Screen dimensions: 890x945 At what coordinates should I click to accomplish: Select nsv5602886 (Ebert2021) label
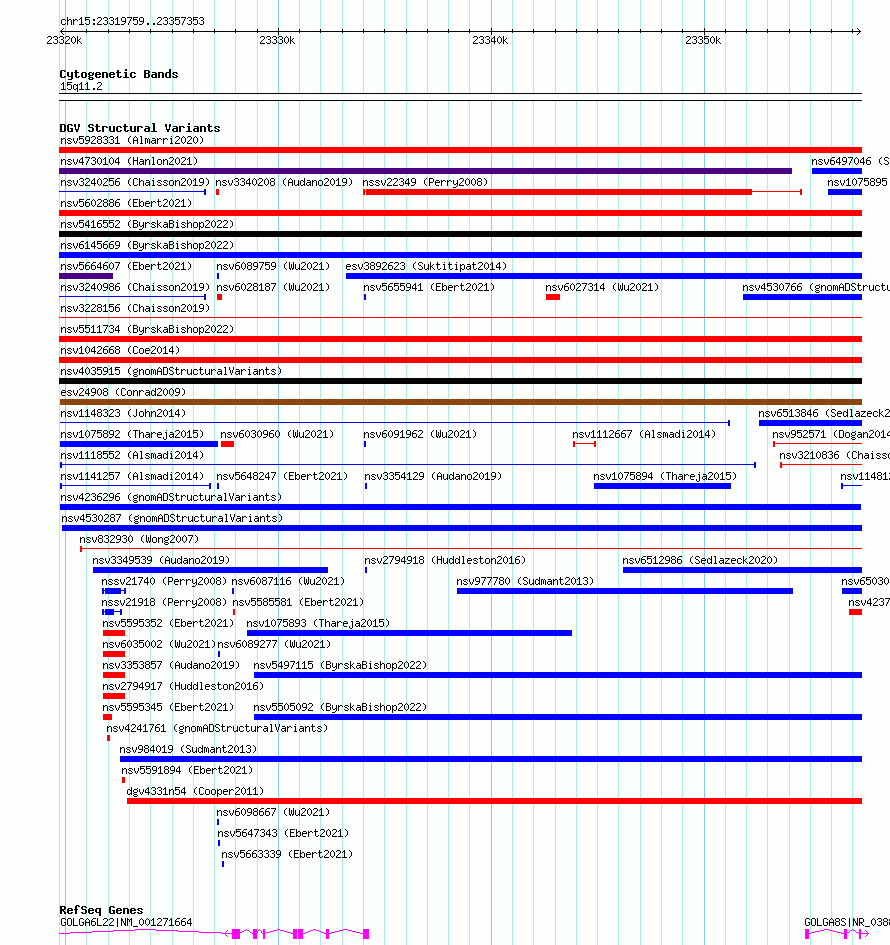point(126,203)
